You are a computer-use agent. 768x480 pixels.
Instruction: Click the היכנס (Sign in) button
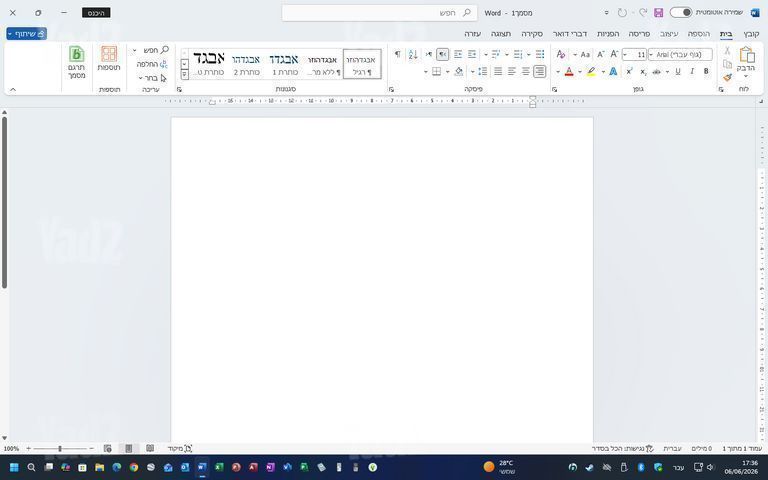pyautogui.click(x=96, y=13)
